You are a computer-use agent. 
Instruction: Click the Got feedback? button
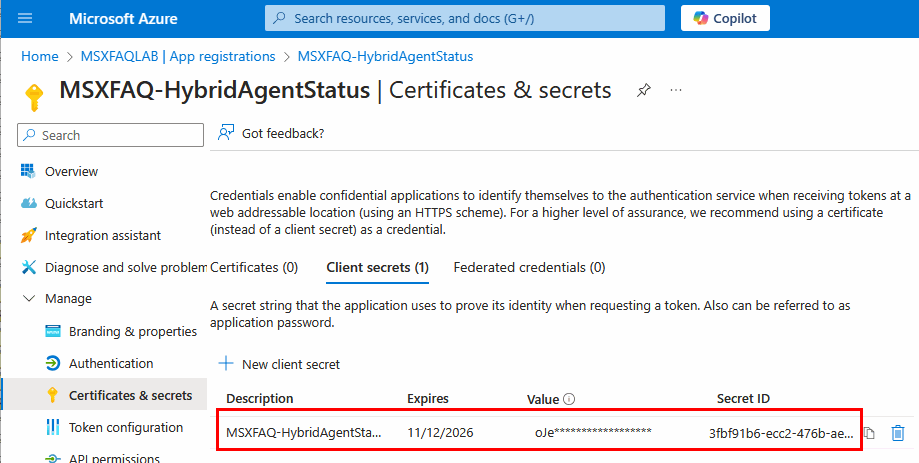point(271,133)
